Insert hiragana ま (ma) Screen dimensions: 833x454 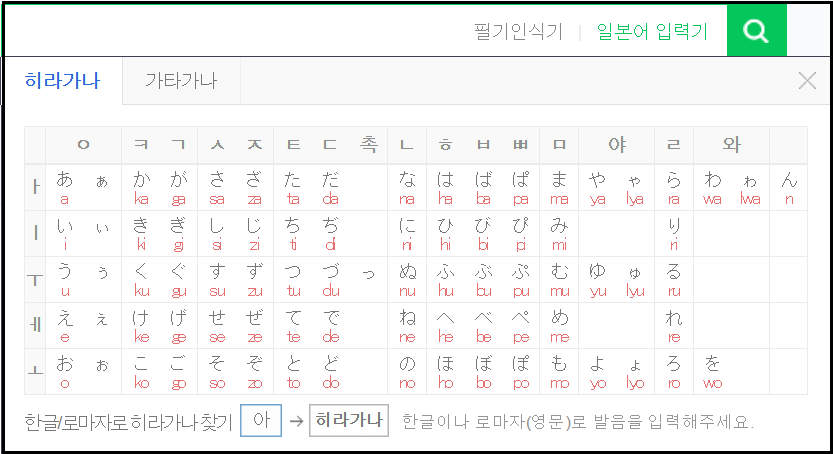pyautogui.click(x=559, y=187)
